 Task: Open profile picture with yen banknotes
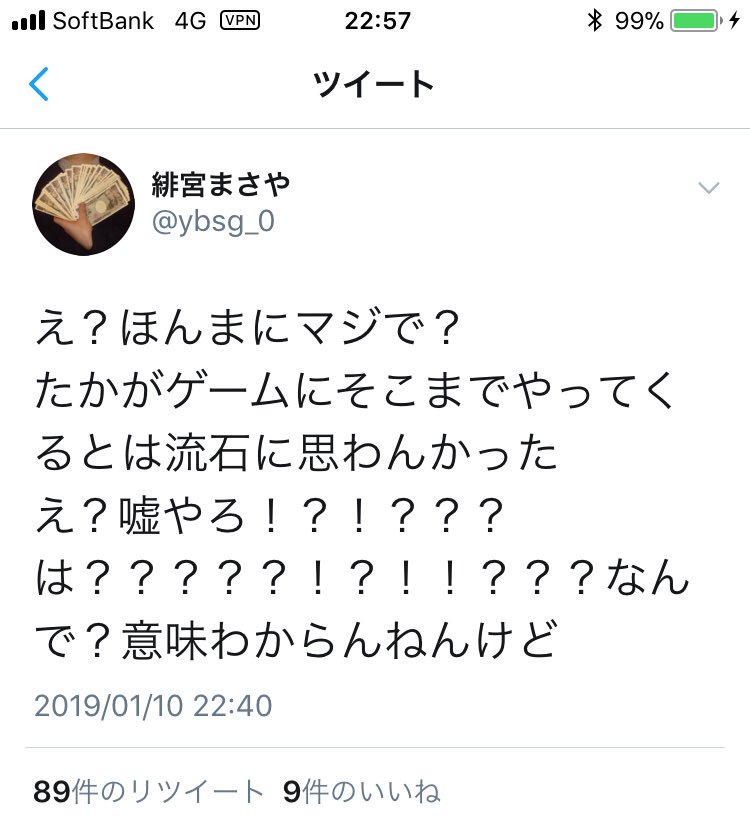pyautogui.click(x=84, y=205)
